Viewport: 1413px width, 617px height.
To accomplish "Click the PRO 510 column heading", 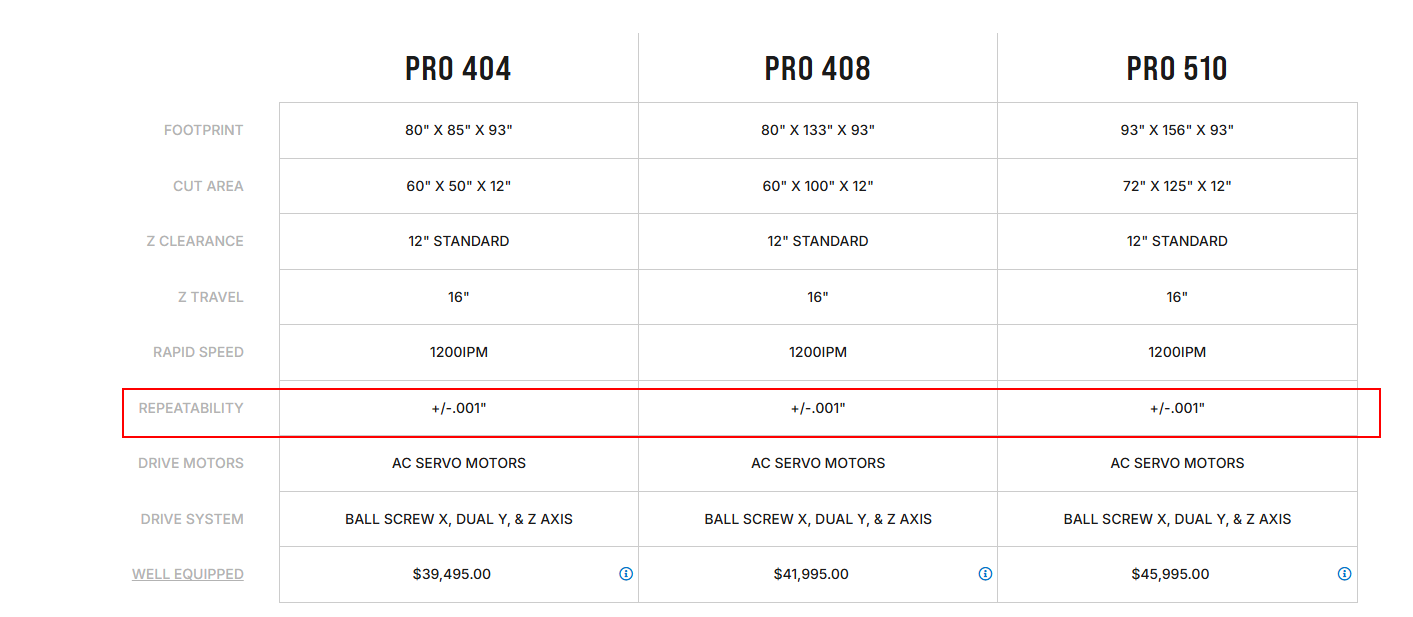I will click(1177, 68).
